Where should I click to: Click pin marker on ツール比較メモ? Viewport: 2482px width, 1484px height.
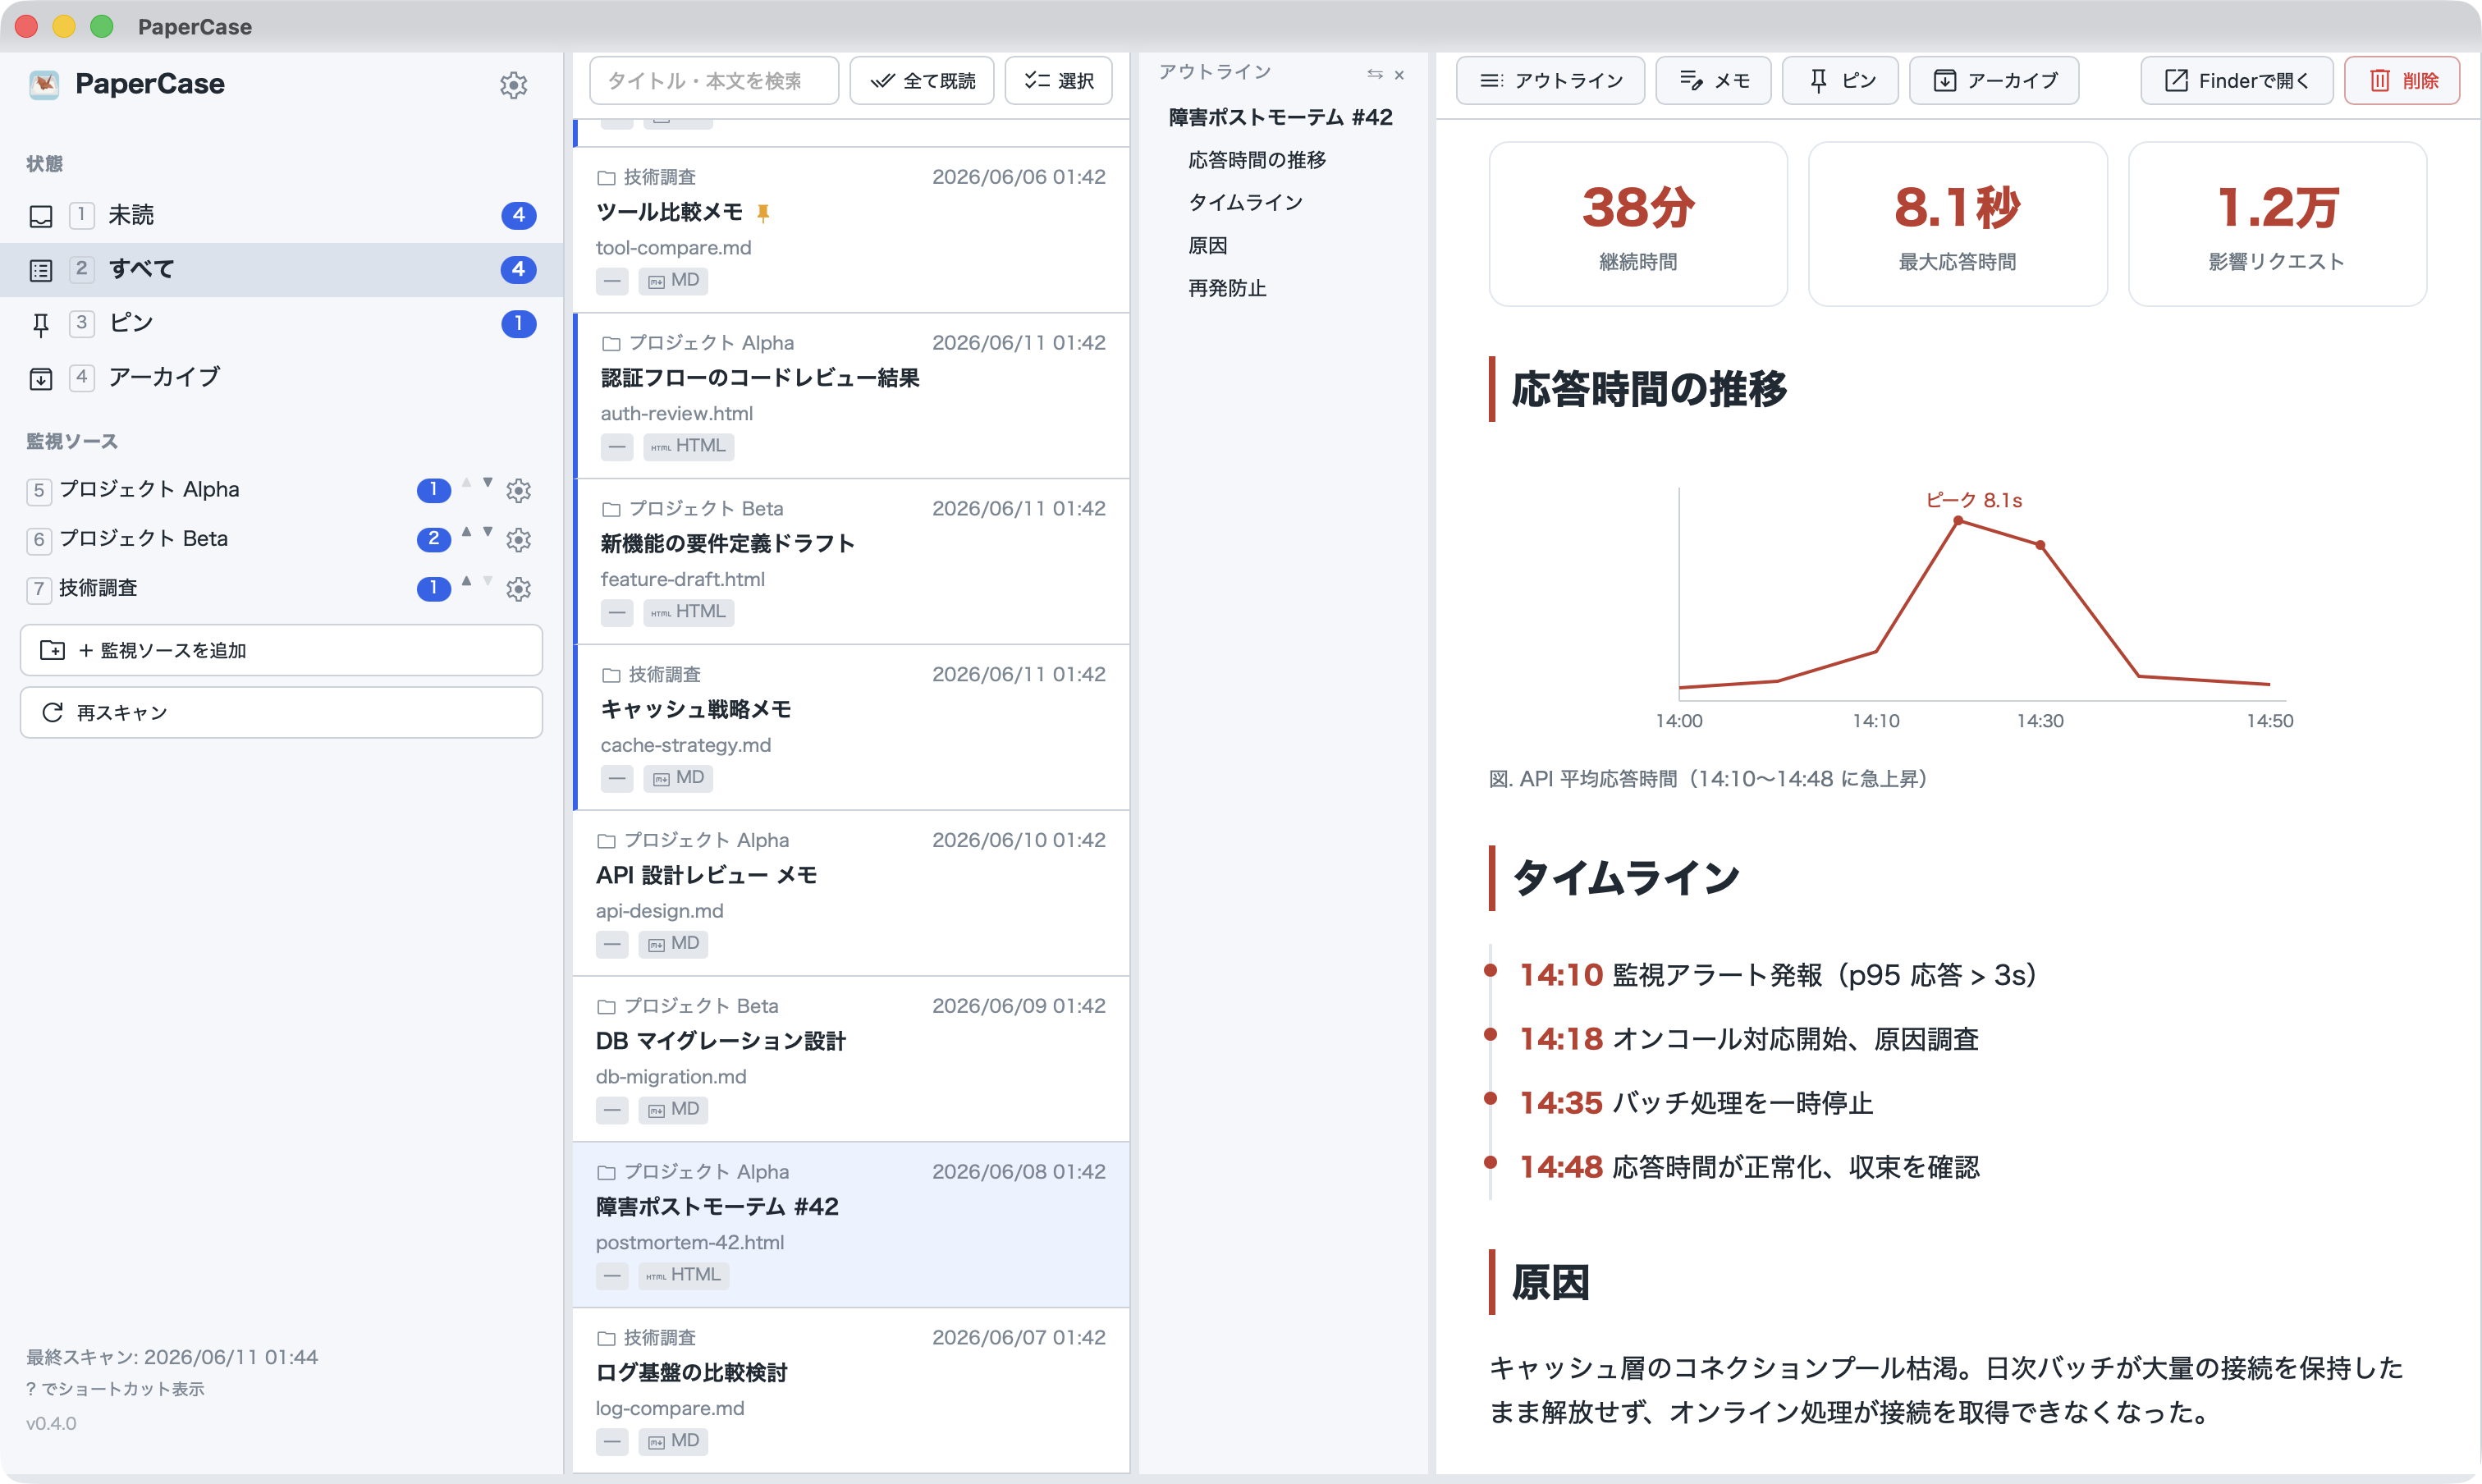pos(763,213)
